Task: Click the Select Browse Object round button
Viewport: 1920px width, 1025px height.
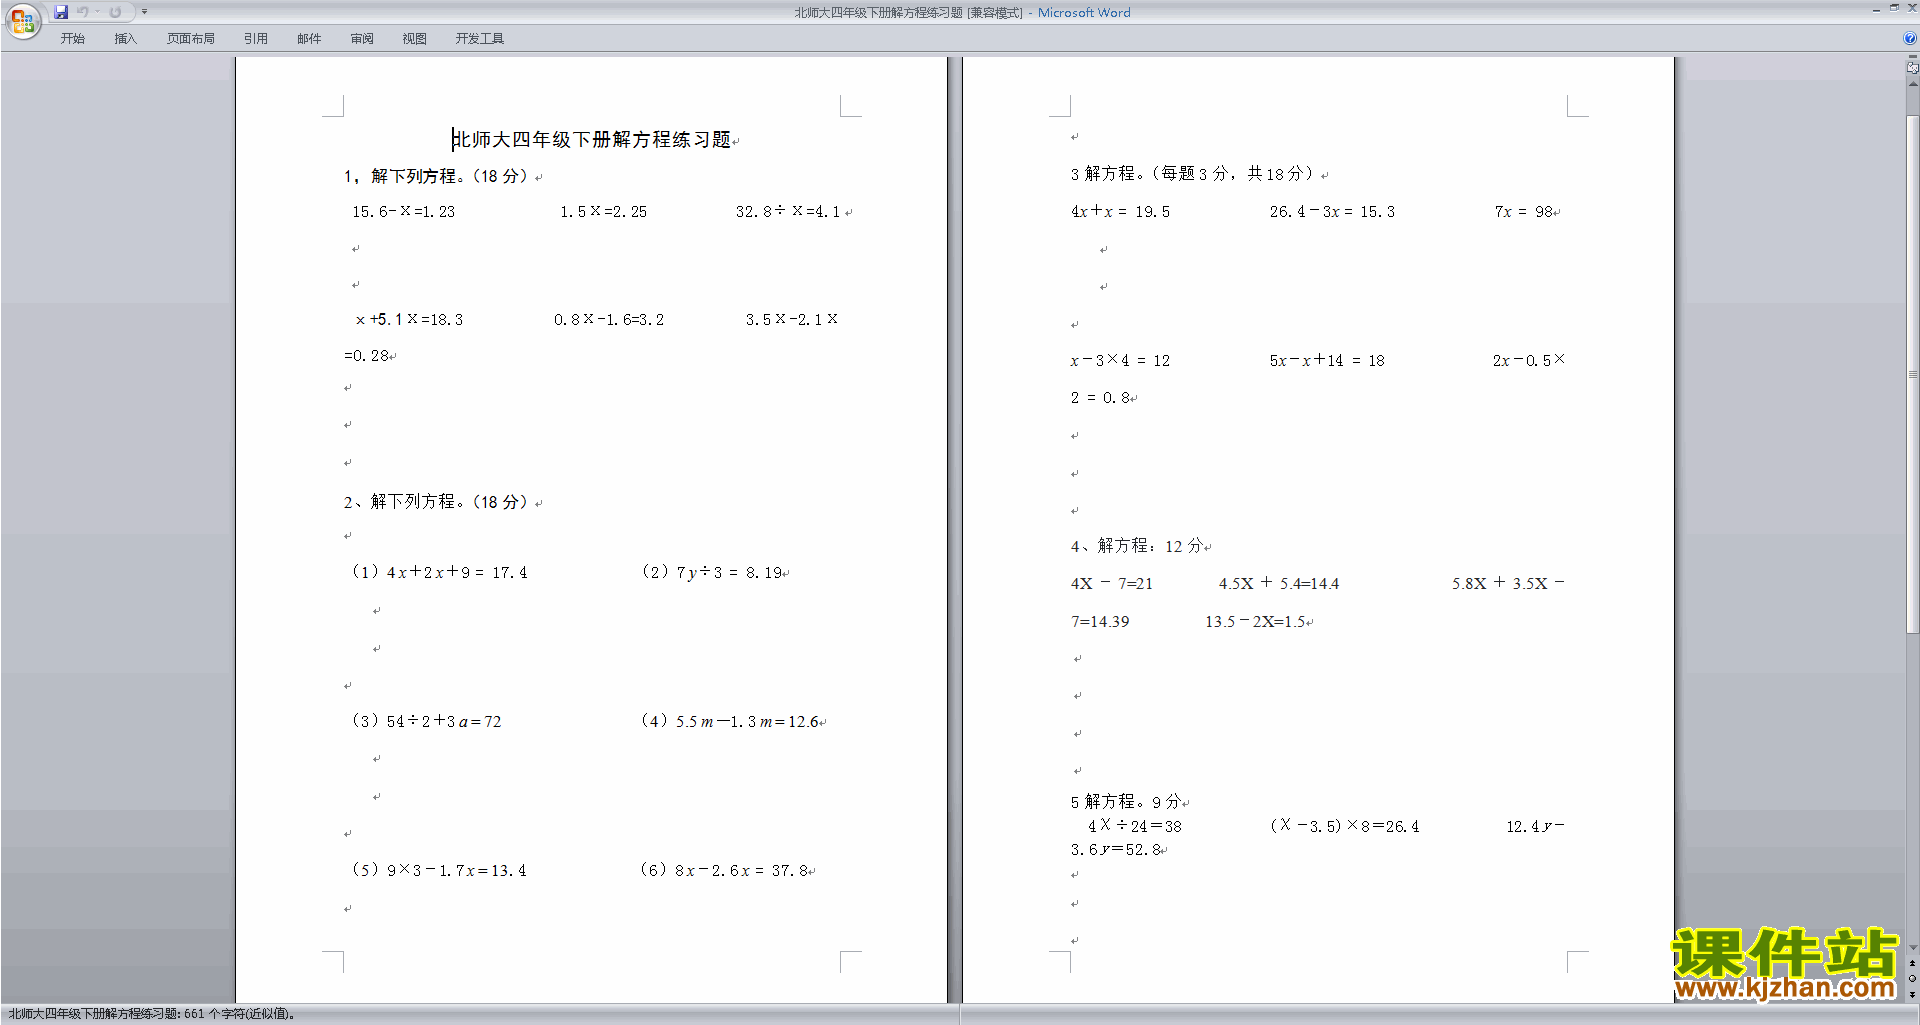Action: tap(1912, 979)
